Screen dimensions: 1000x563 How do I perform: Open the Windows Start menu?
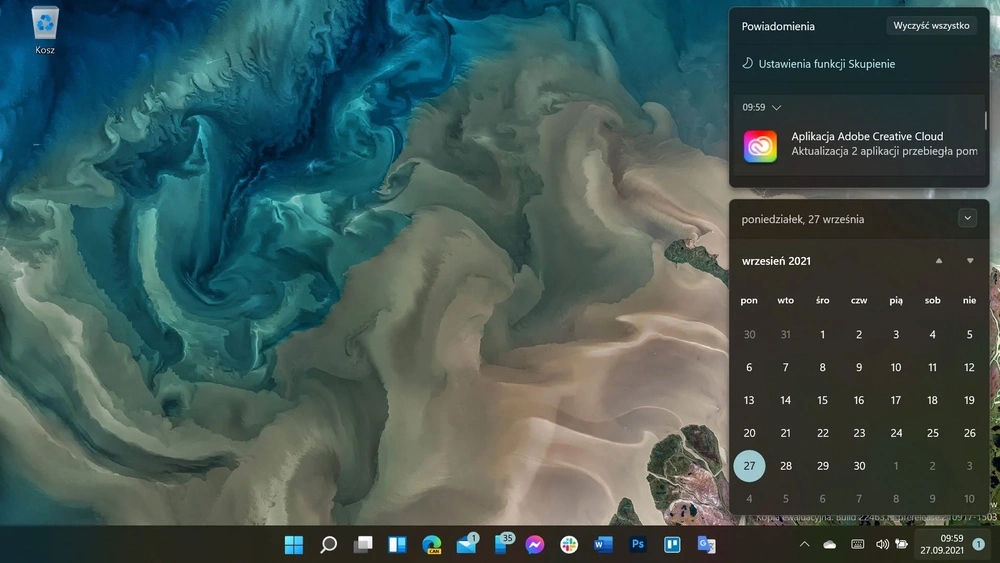tap(294, 545)
